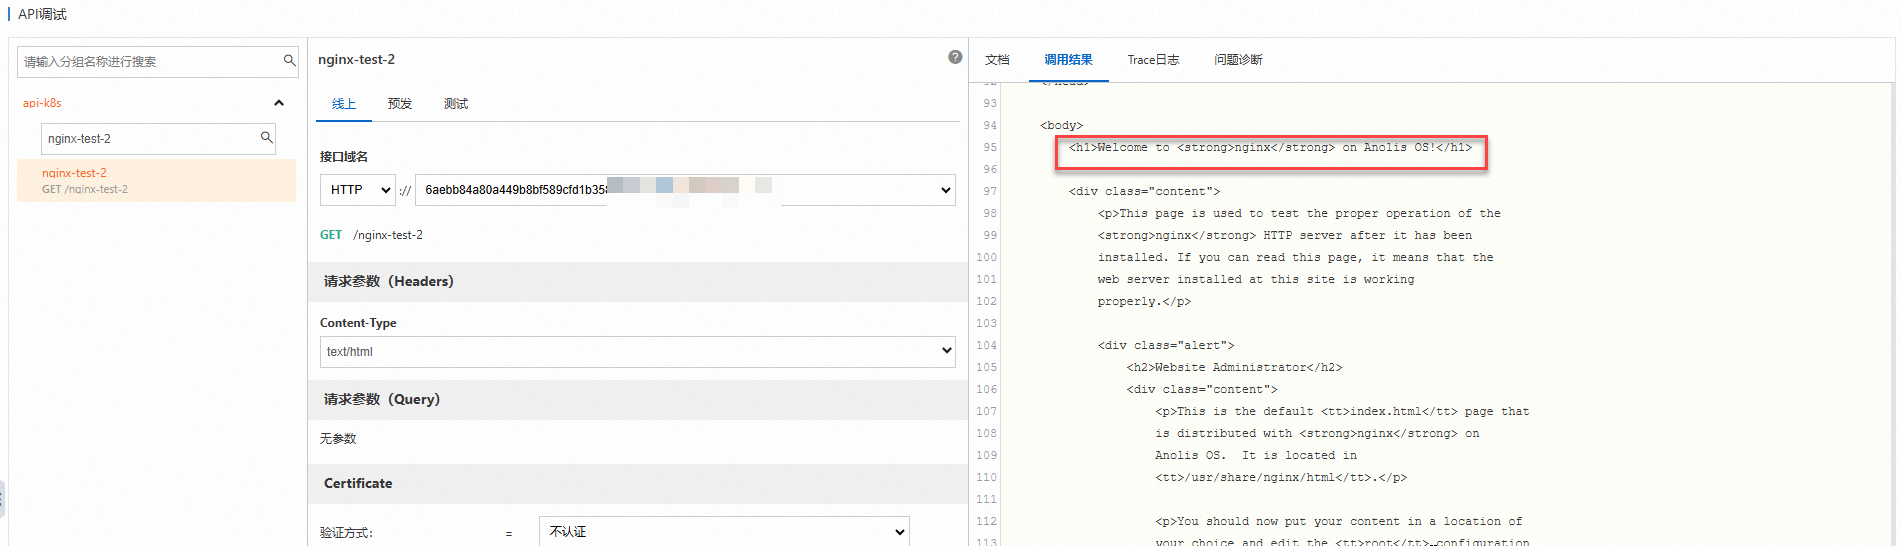Click the Content-Type label
Image resolution: width=1902 pixels, height=546 pixels.
pyautogui.click(x=358, y=323)
